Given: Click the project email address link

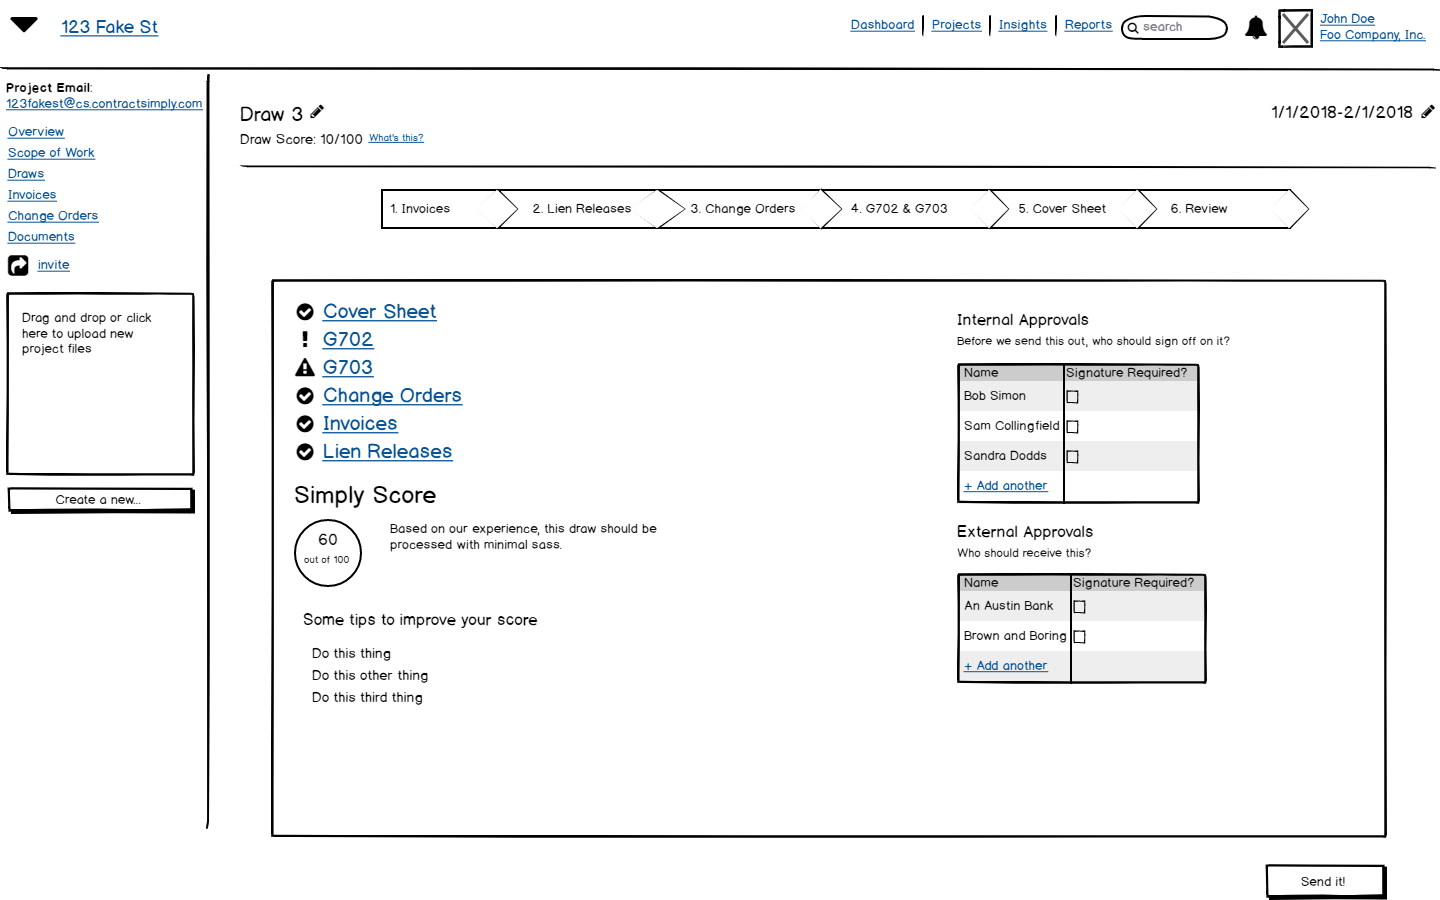Looking at the screenshot, I should (x=104, y=104).
